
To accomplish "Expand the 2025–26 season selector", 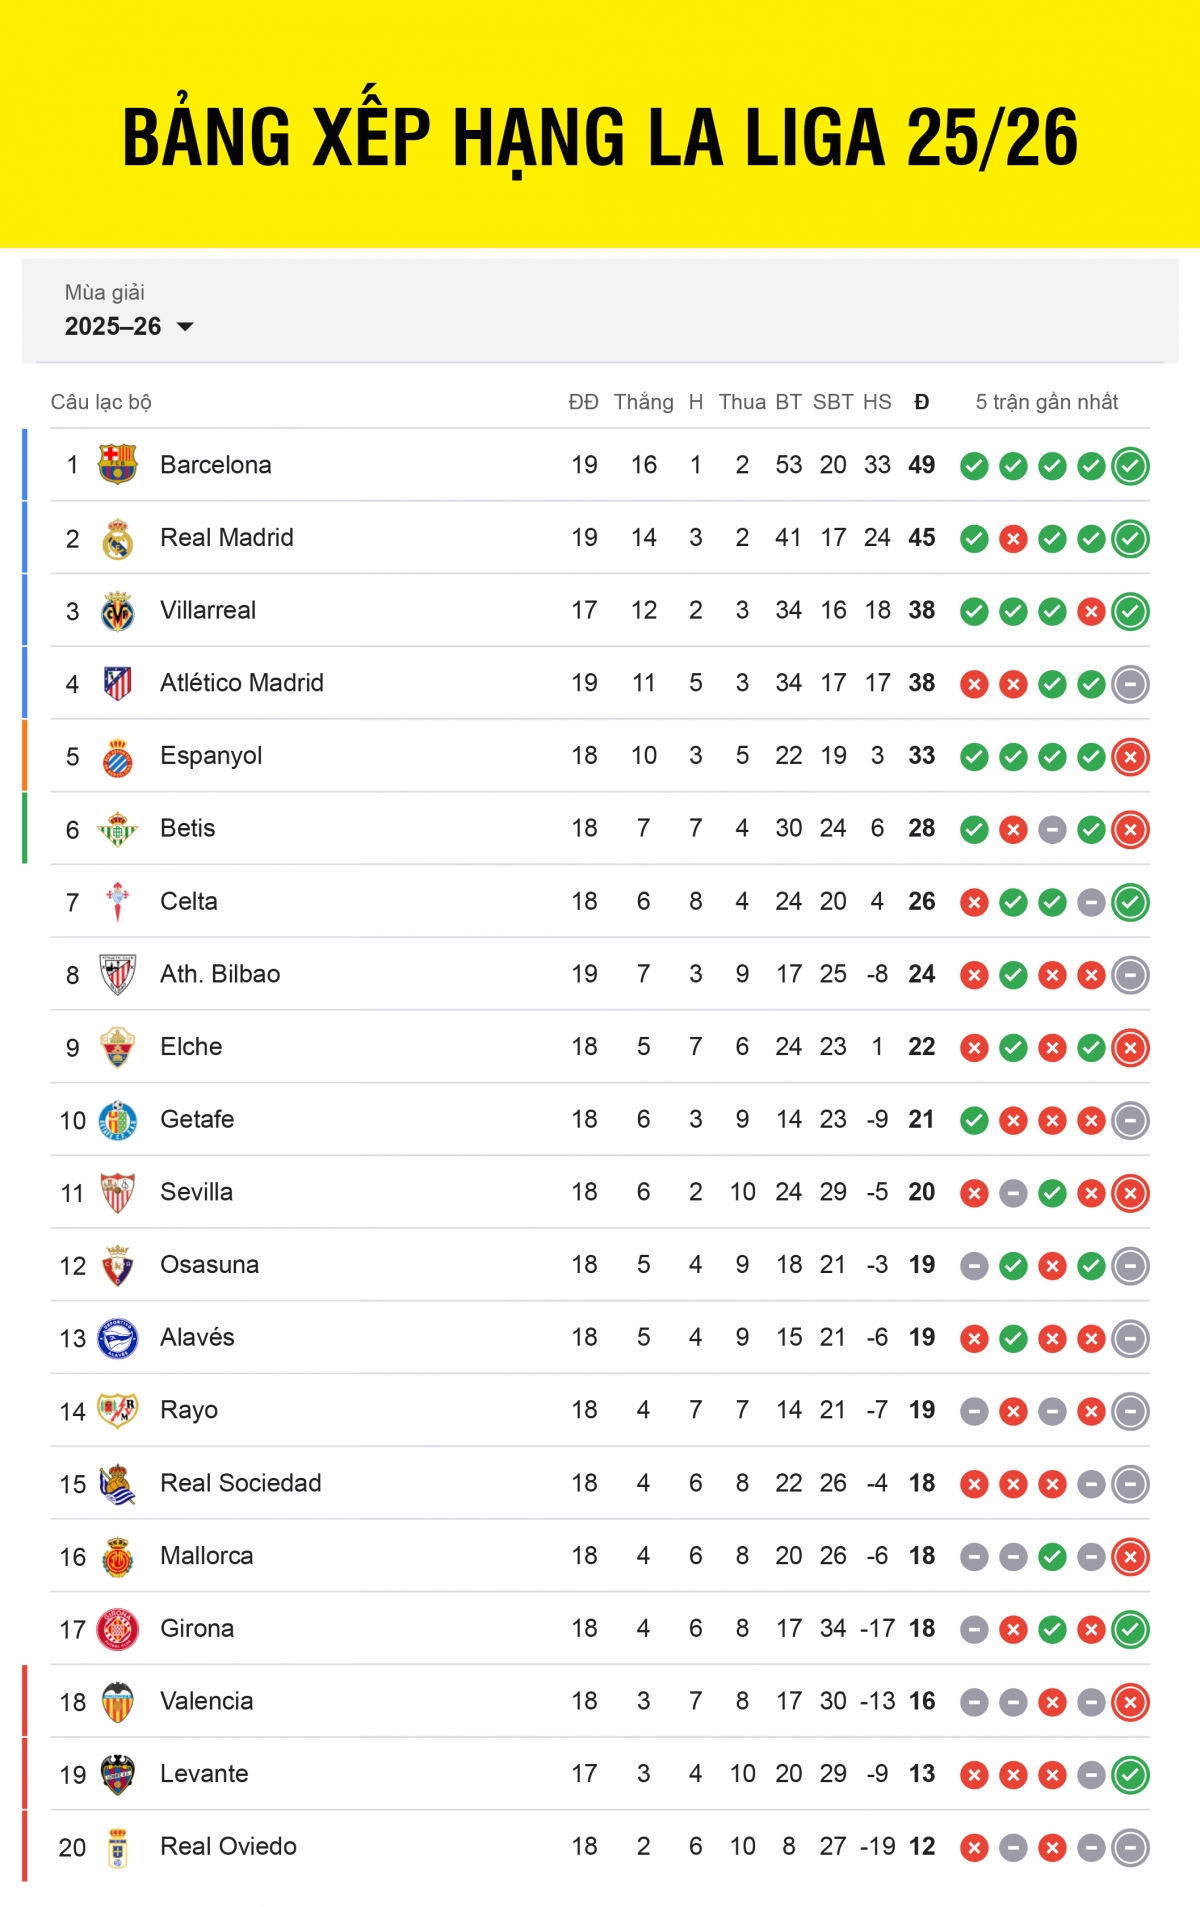I will [129, 325].
